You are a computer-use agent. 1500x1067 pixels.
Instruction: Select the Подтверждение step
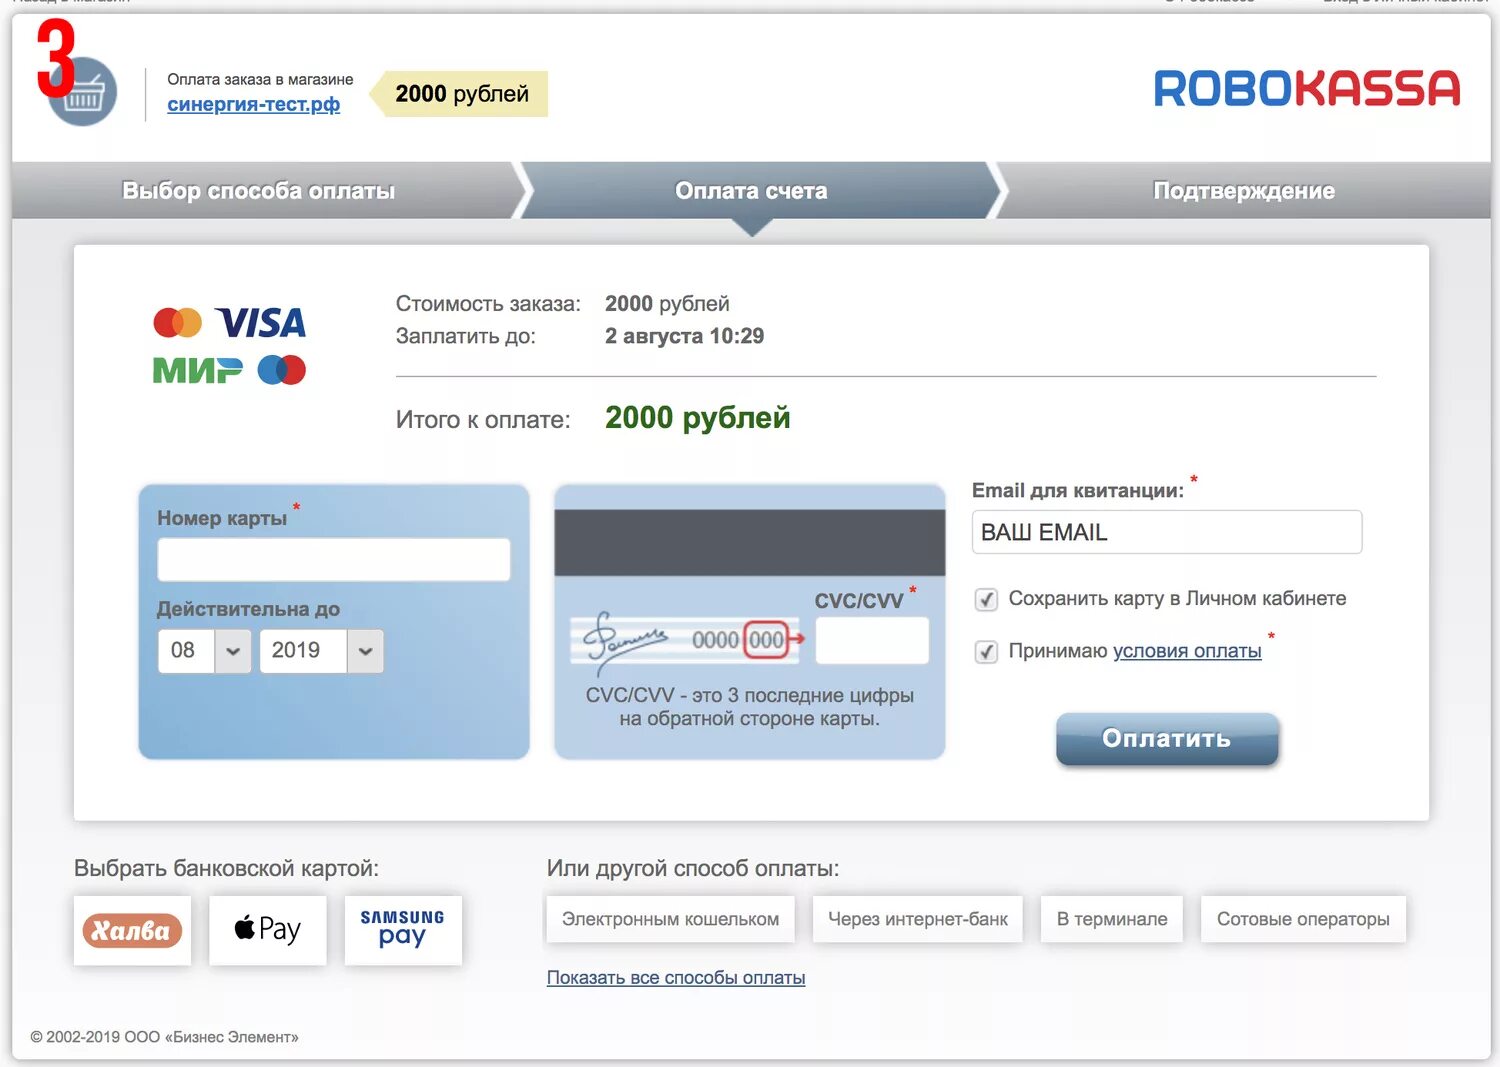pyautogui.click(x=1244, y=191)
